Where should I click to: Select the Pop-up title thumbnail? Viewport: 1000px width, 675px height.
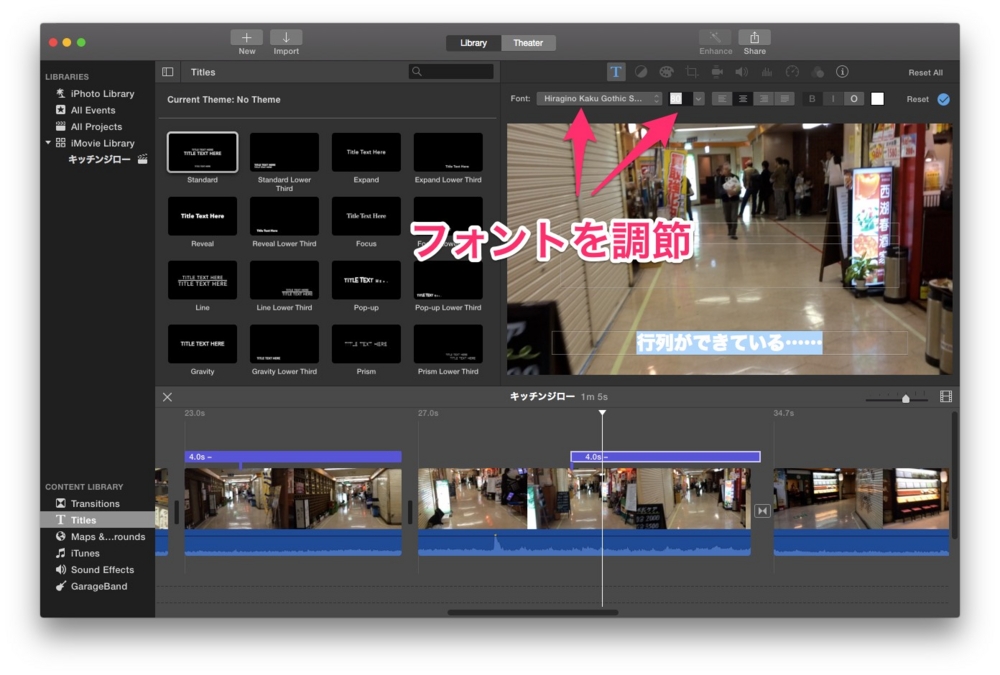coord(366,280)
